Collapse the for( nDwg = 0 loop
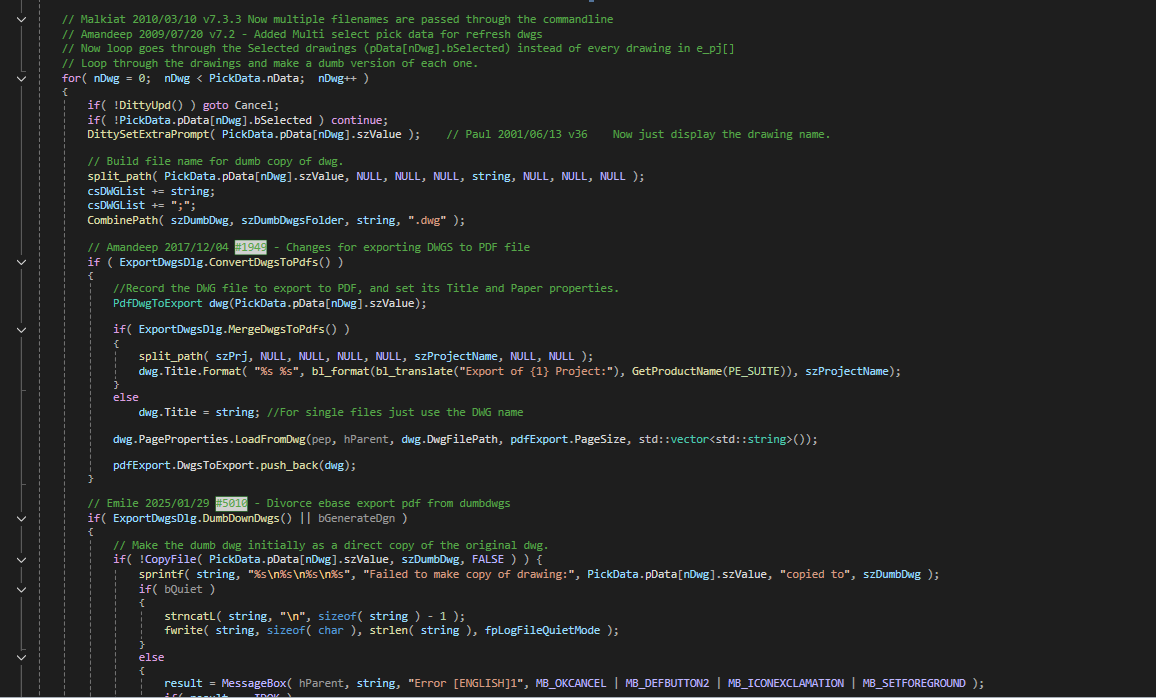1156x698 pixels. coord(21,79)
